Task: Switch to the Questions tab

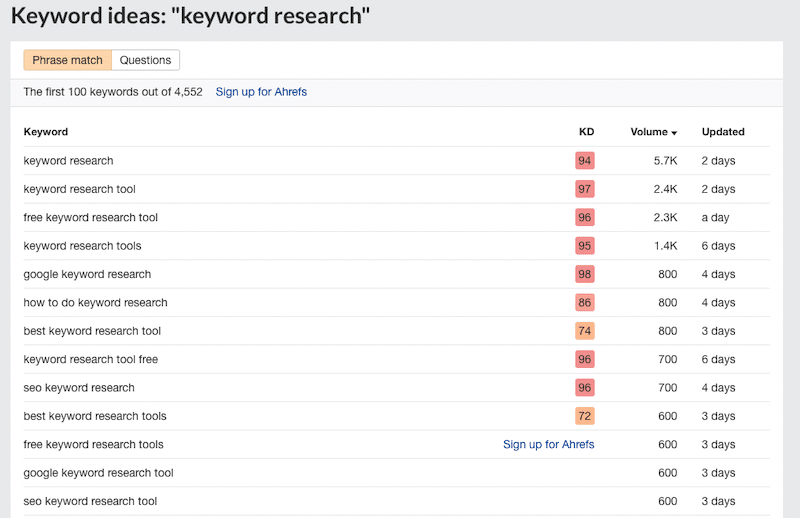Action: pyautogui.click(x=145, y=60)
